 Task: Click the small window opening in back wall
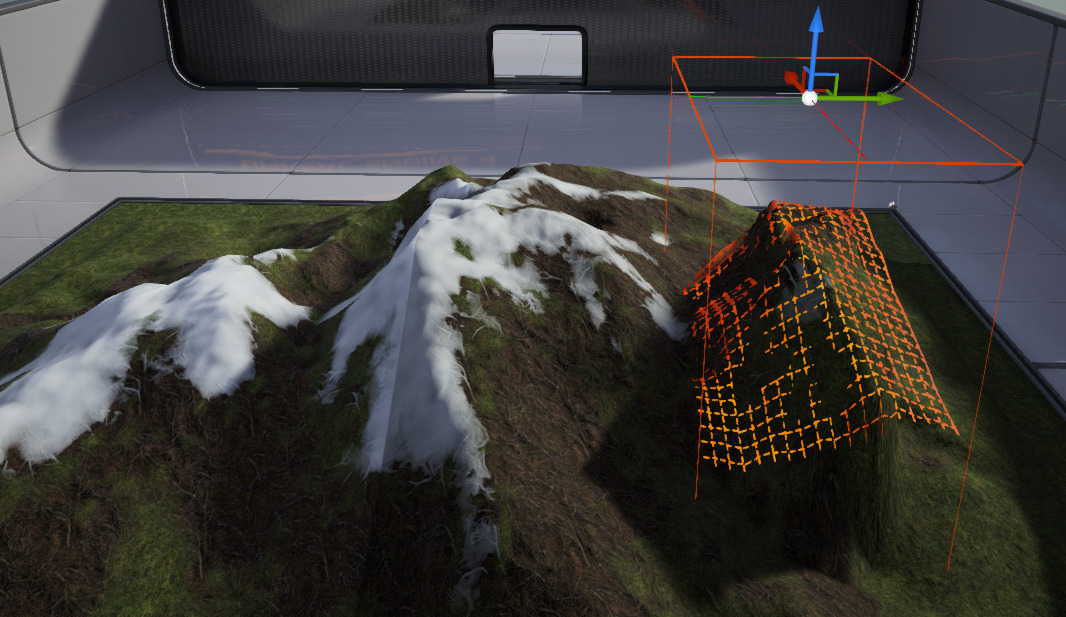point(538,54)
